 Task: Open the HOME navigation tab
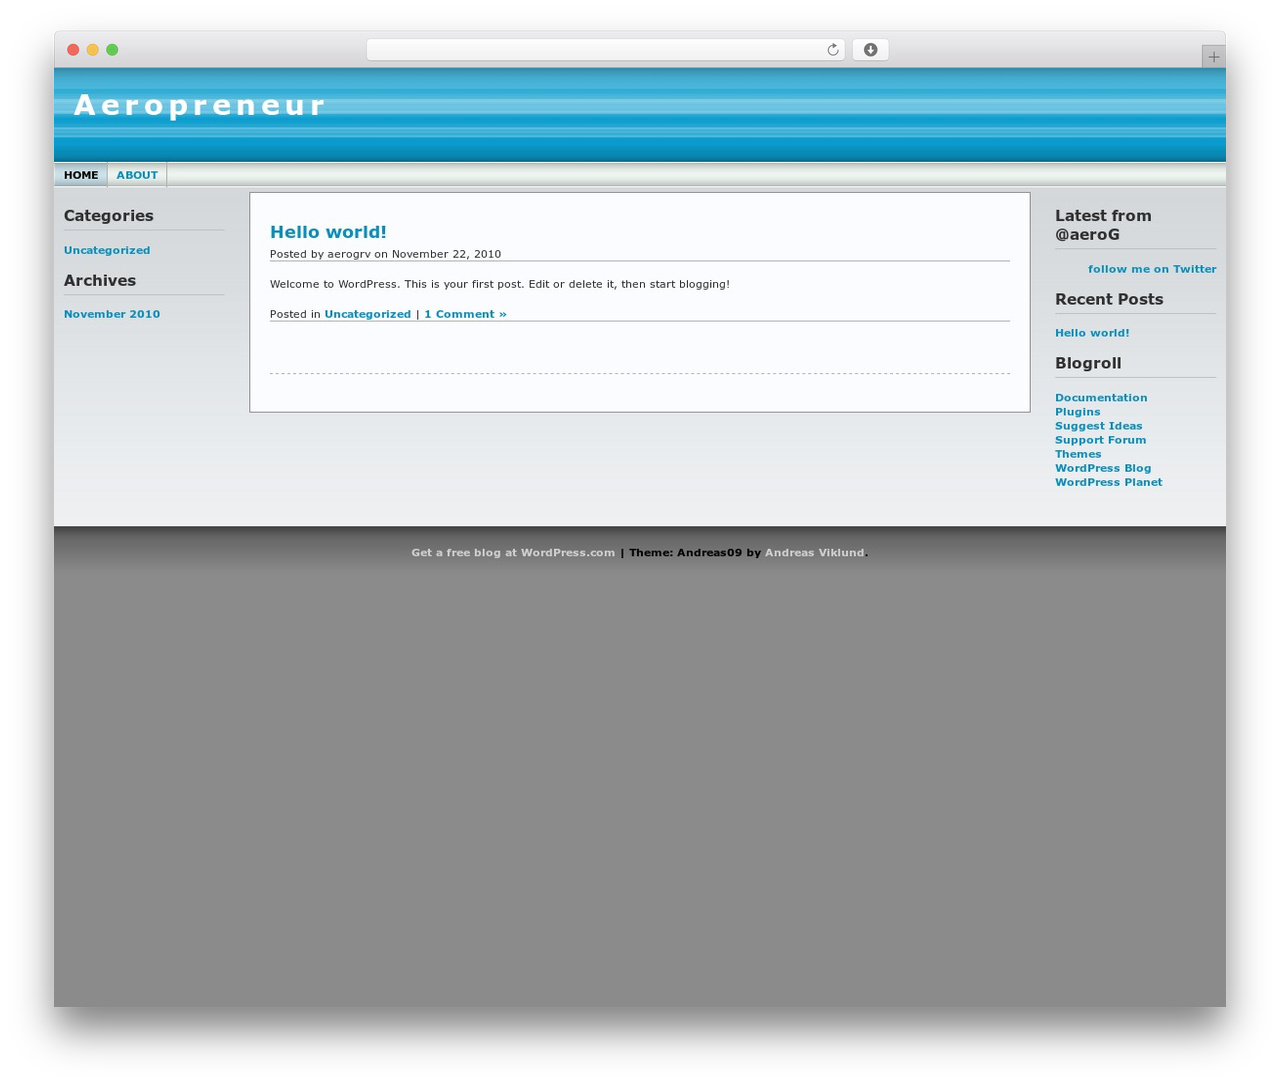pos(81,175)
